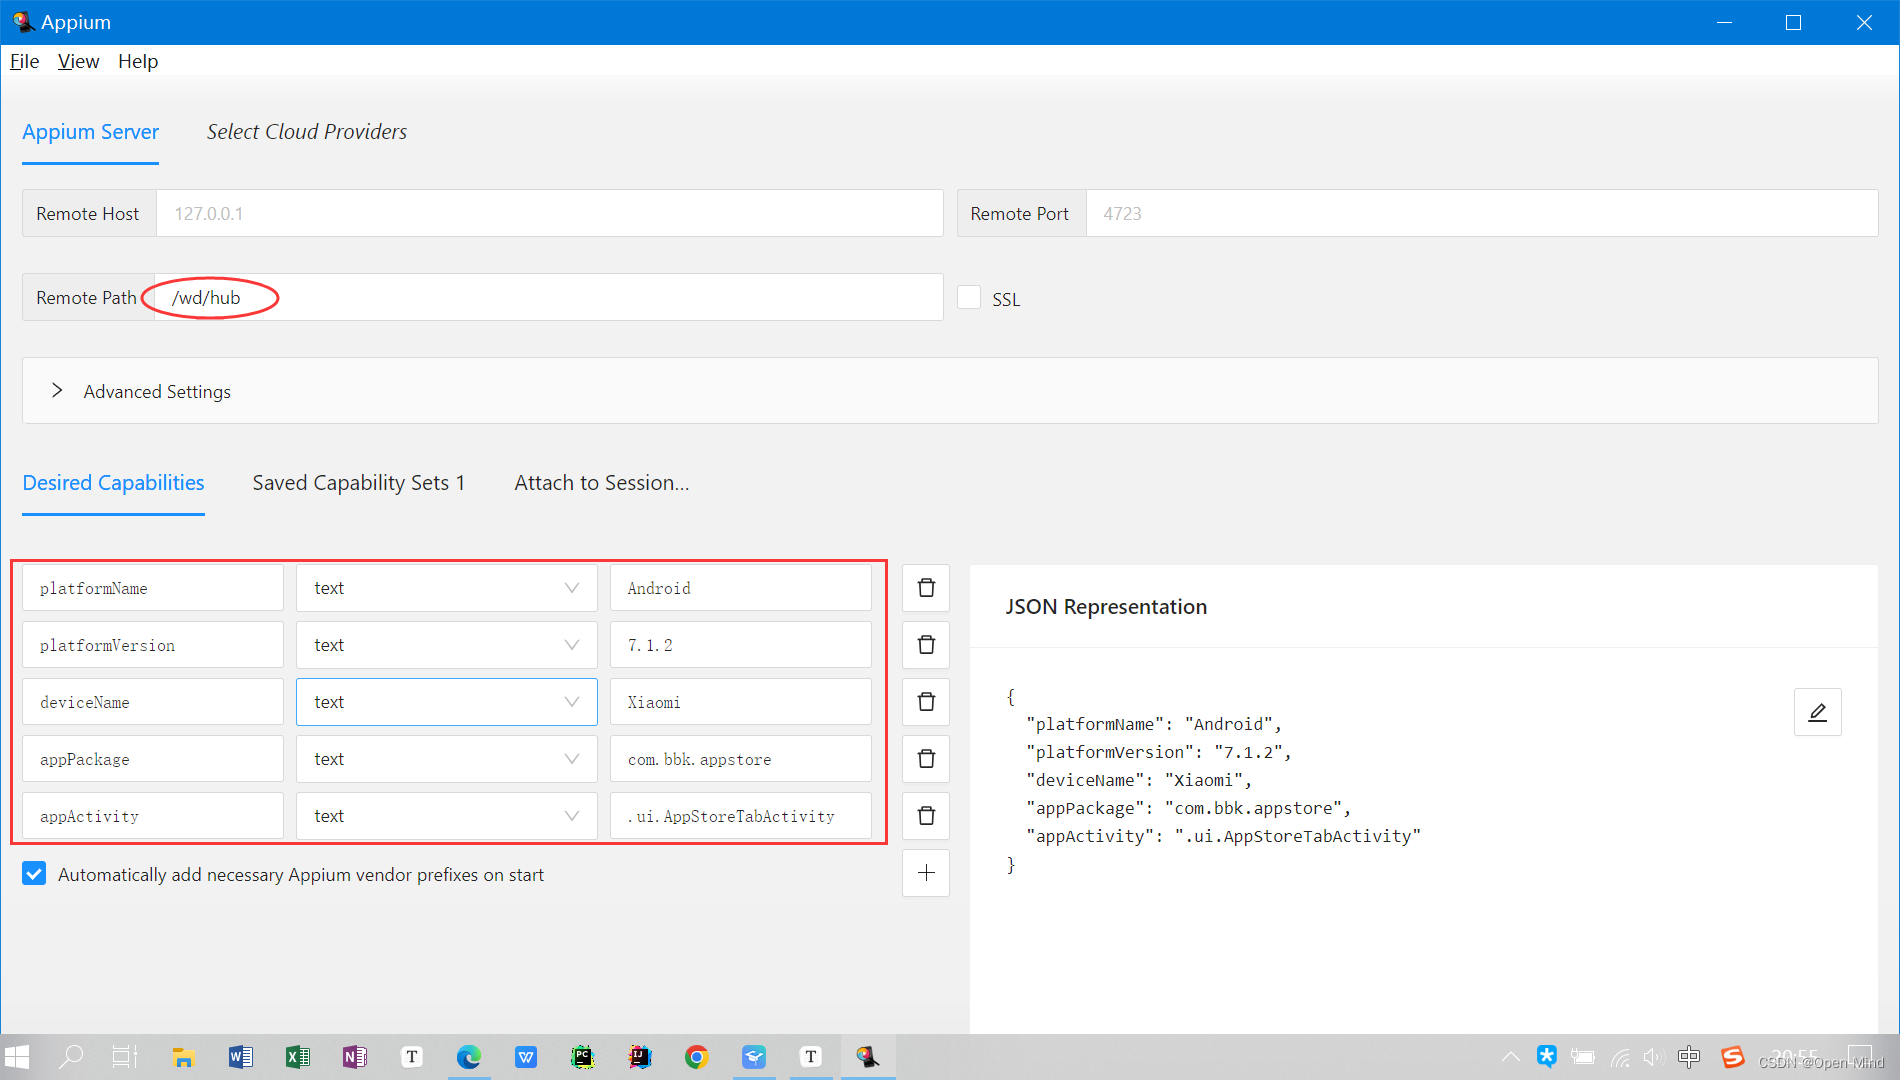The width and height of the screenshot is (1900, 1080).
Task: Open Saved Capability Sets 1 tab
Action: tap(359, 483)
